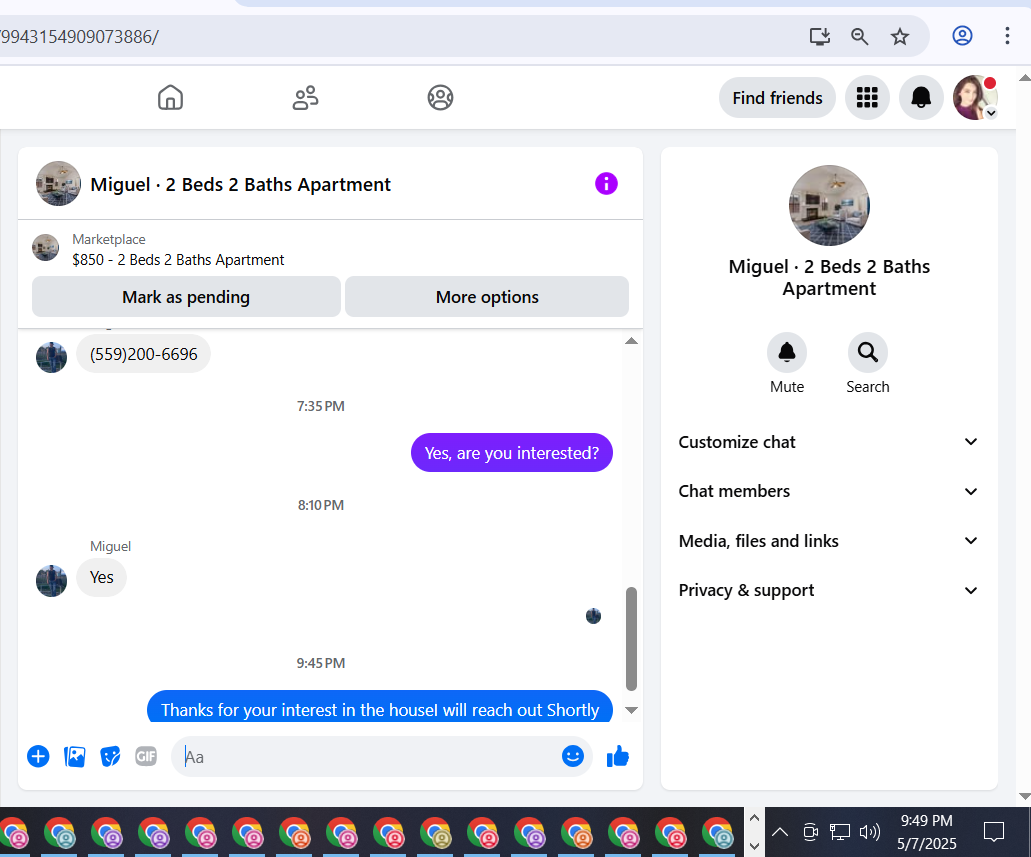The height and width of the screenshot is (857, 1031).
Task: Open the conversation header apartment avatar
Action: click(59, 184)
